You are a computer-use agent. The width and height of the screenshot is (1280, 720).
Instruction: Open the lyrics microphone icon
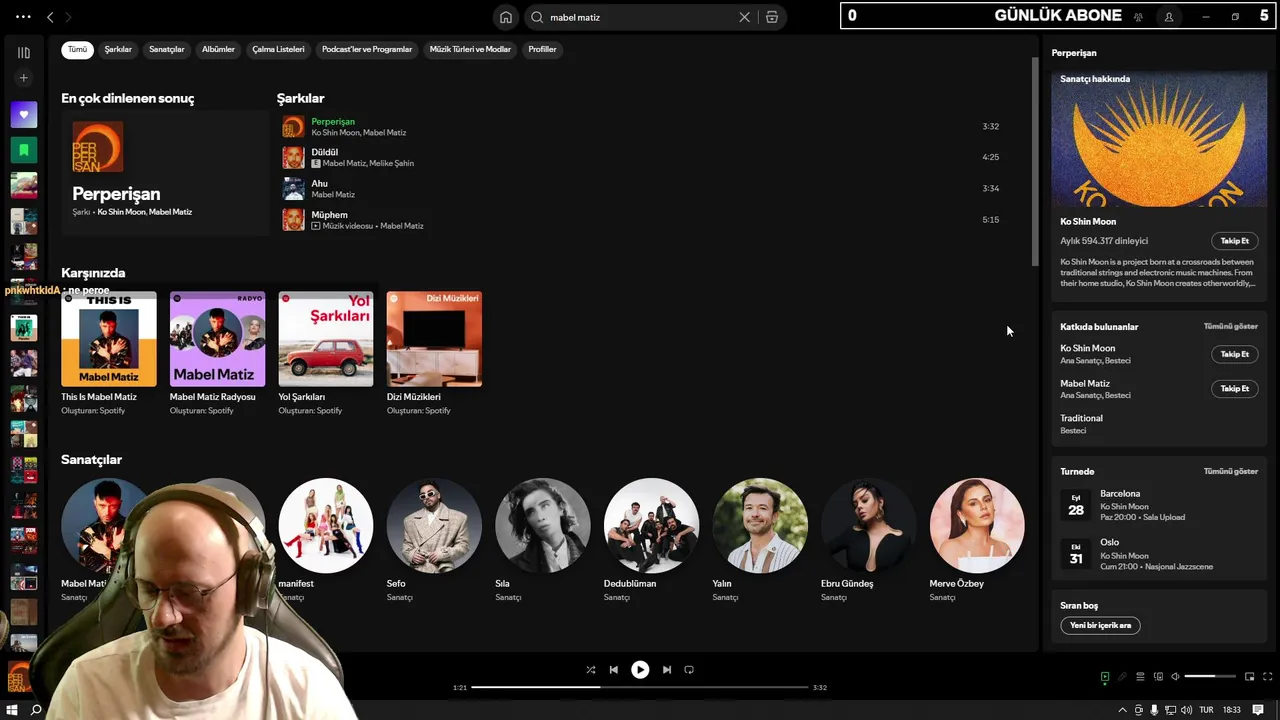point(1122,677)
